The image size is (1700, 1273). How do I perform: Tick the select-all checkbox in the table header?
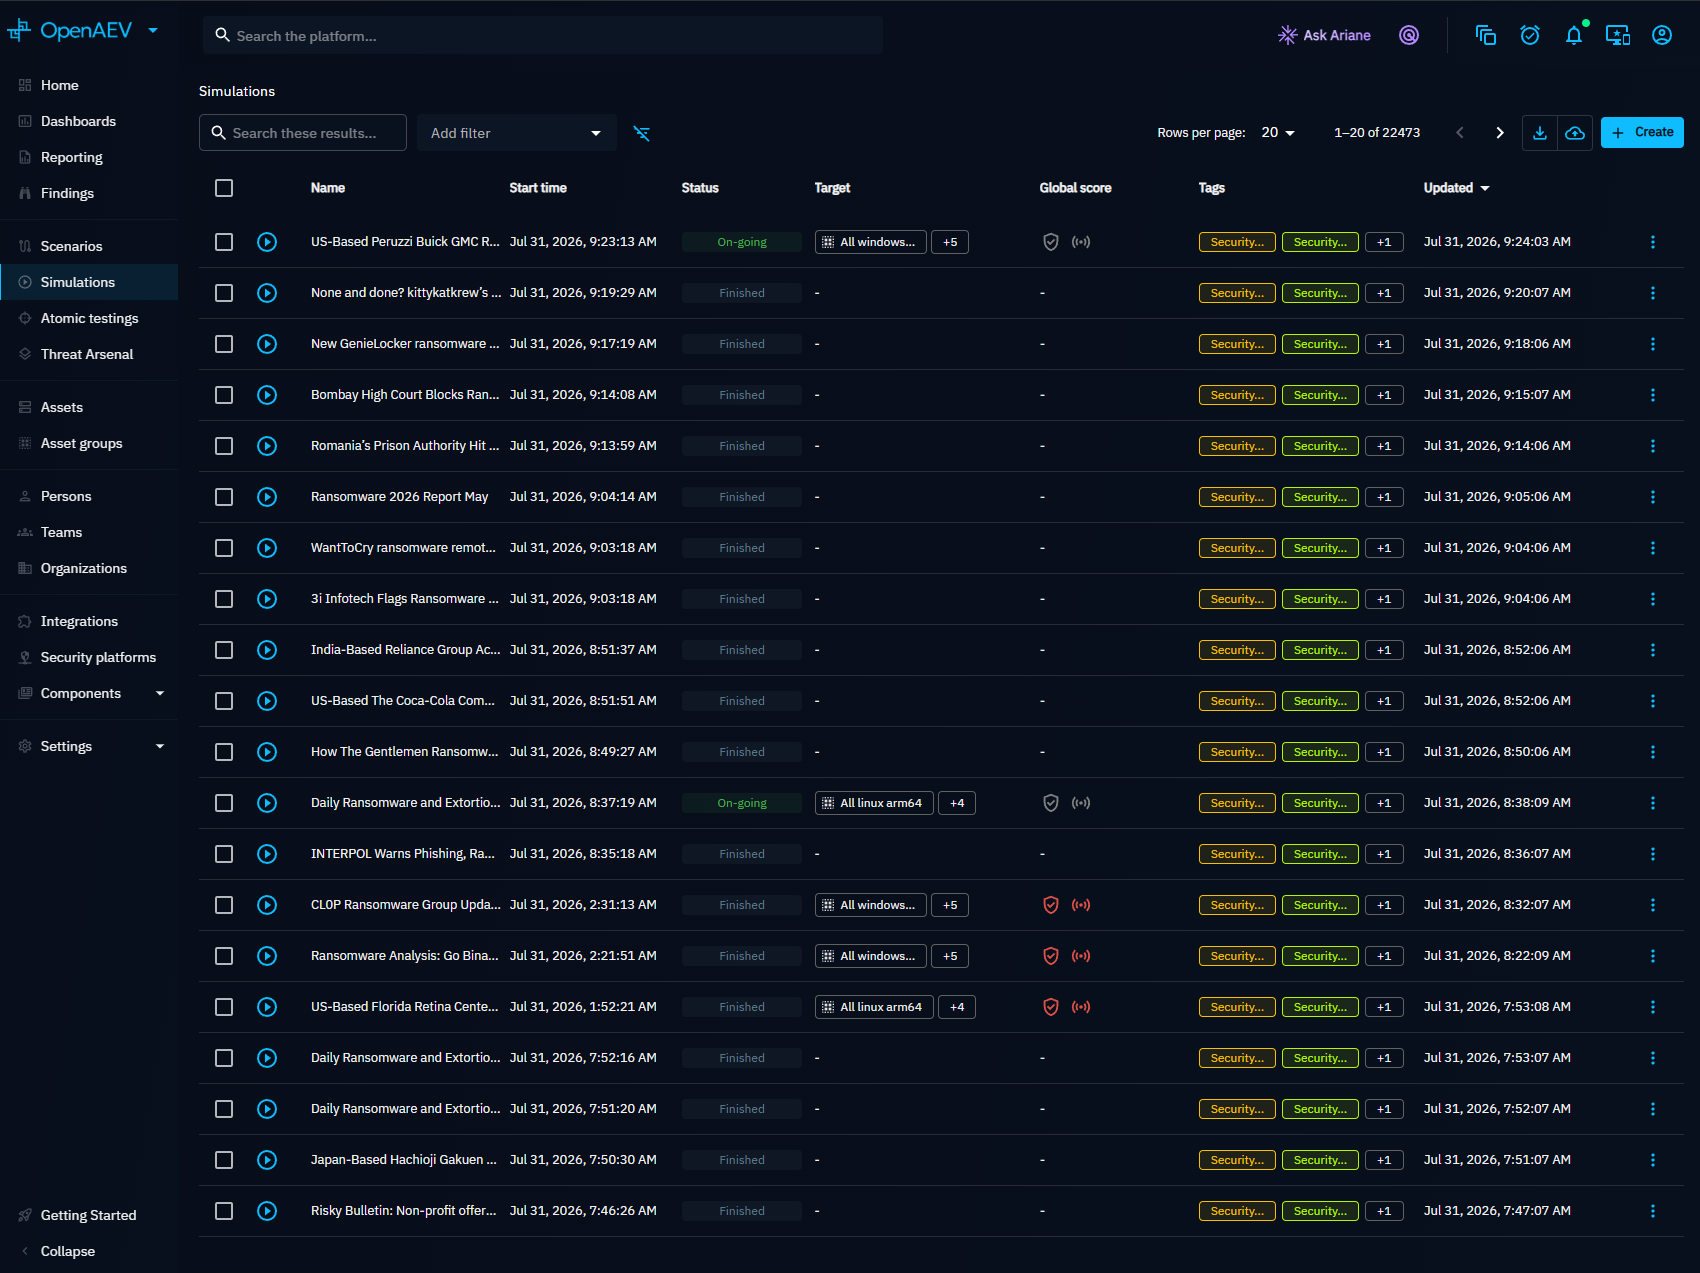click(224, 188)
